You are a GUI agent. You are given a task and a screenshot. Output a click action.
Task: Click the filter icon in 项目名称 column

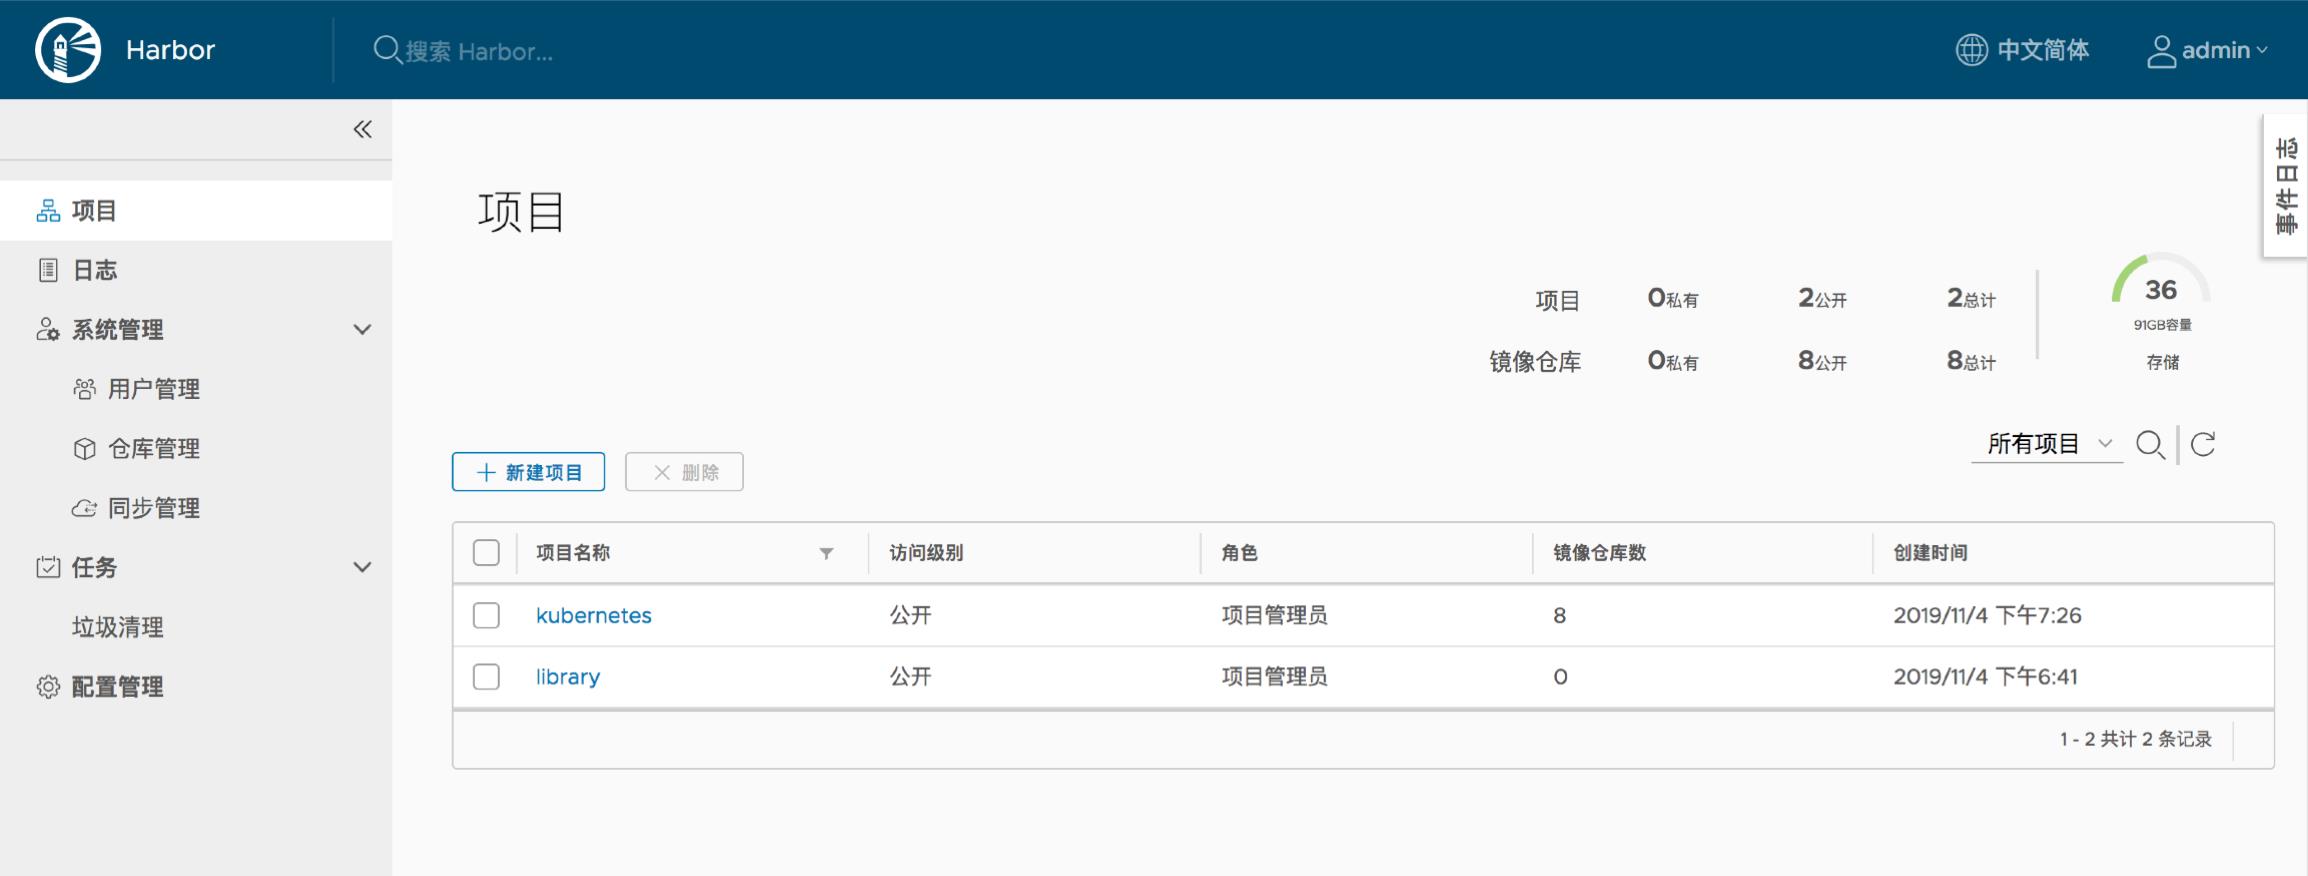click(x=826, y=553)
